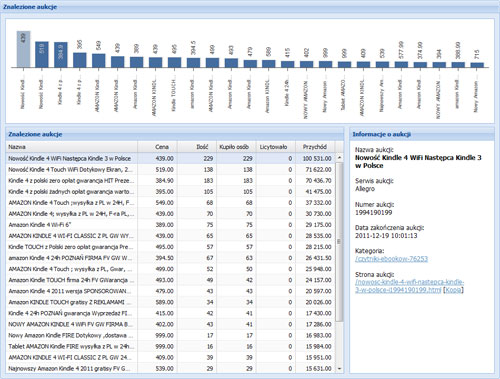Select the chart bar labeled 715

(x=477, y=65)
